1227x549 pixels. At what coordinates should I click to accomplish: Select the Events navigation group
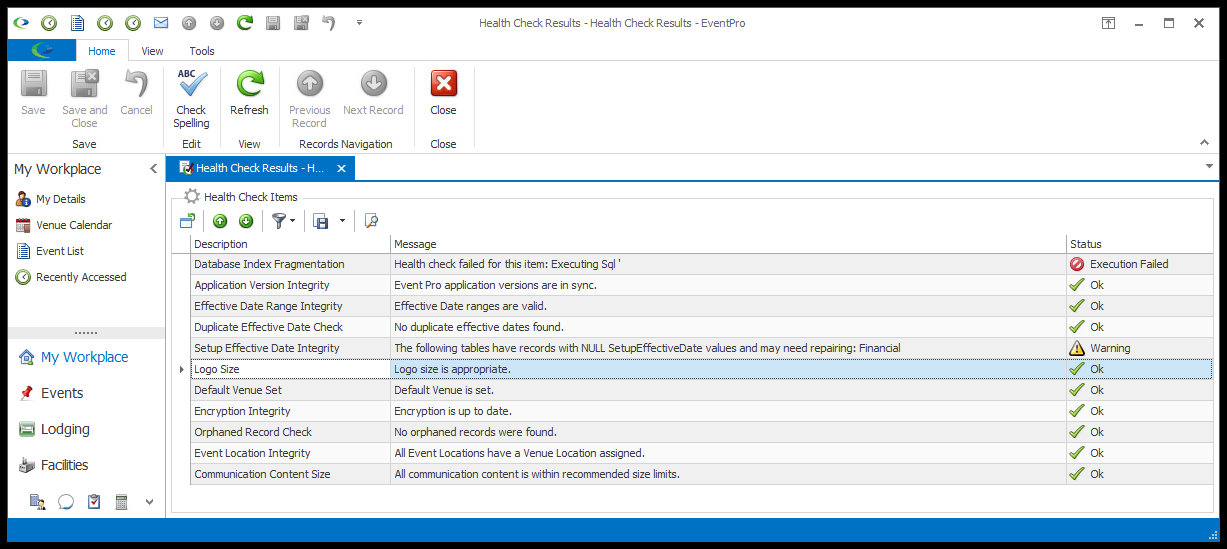pyautogui.click(x=86, y=393)
